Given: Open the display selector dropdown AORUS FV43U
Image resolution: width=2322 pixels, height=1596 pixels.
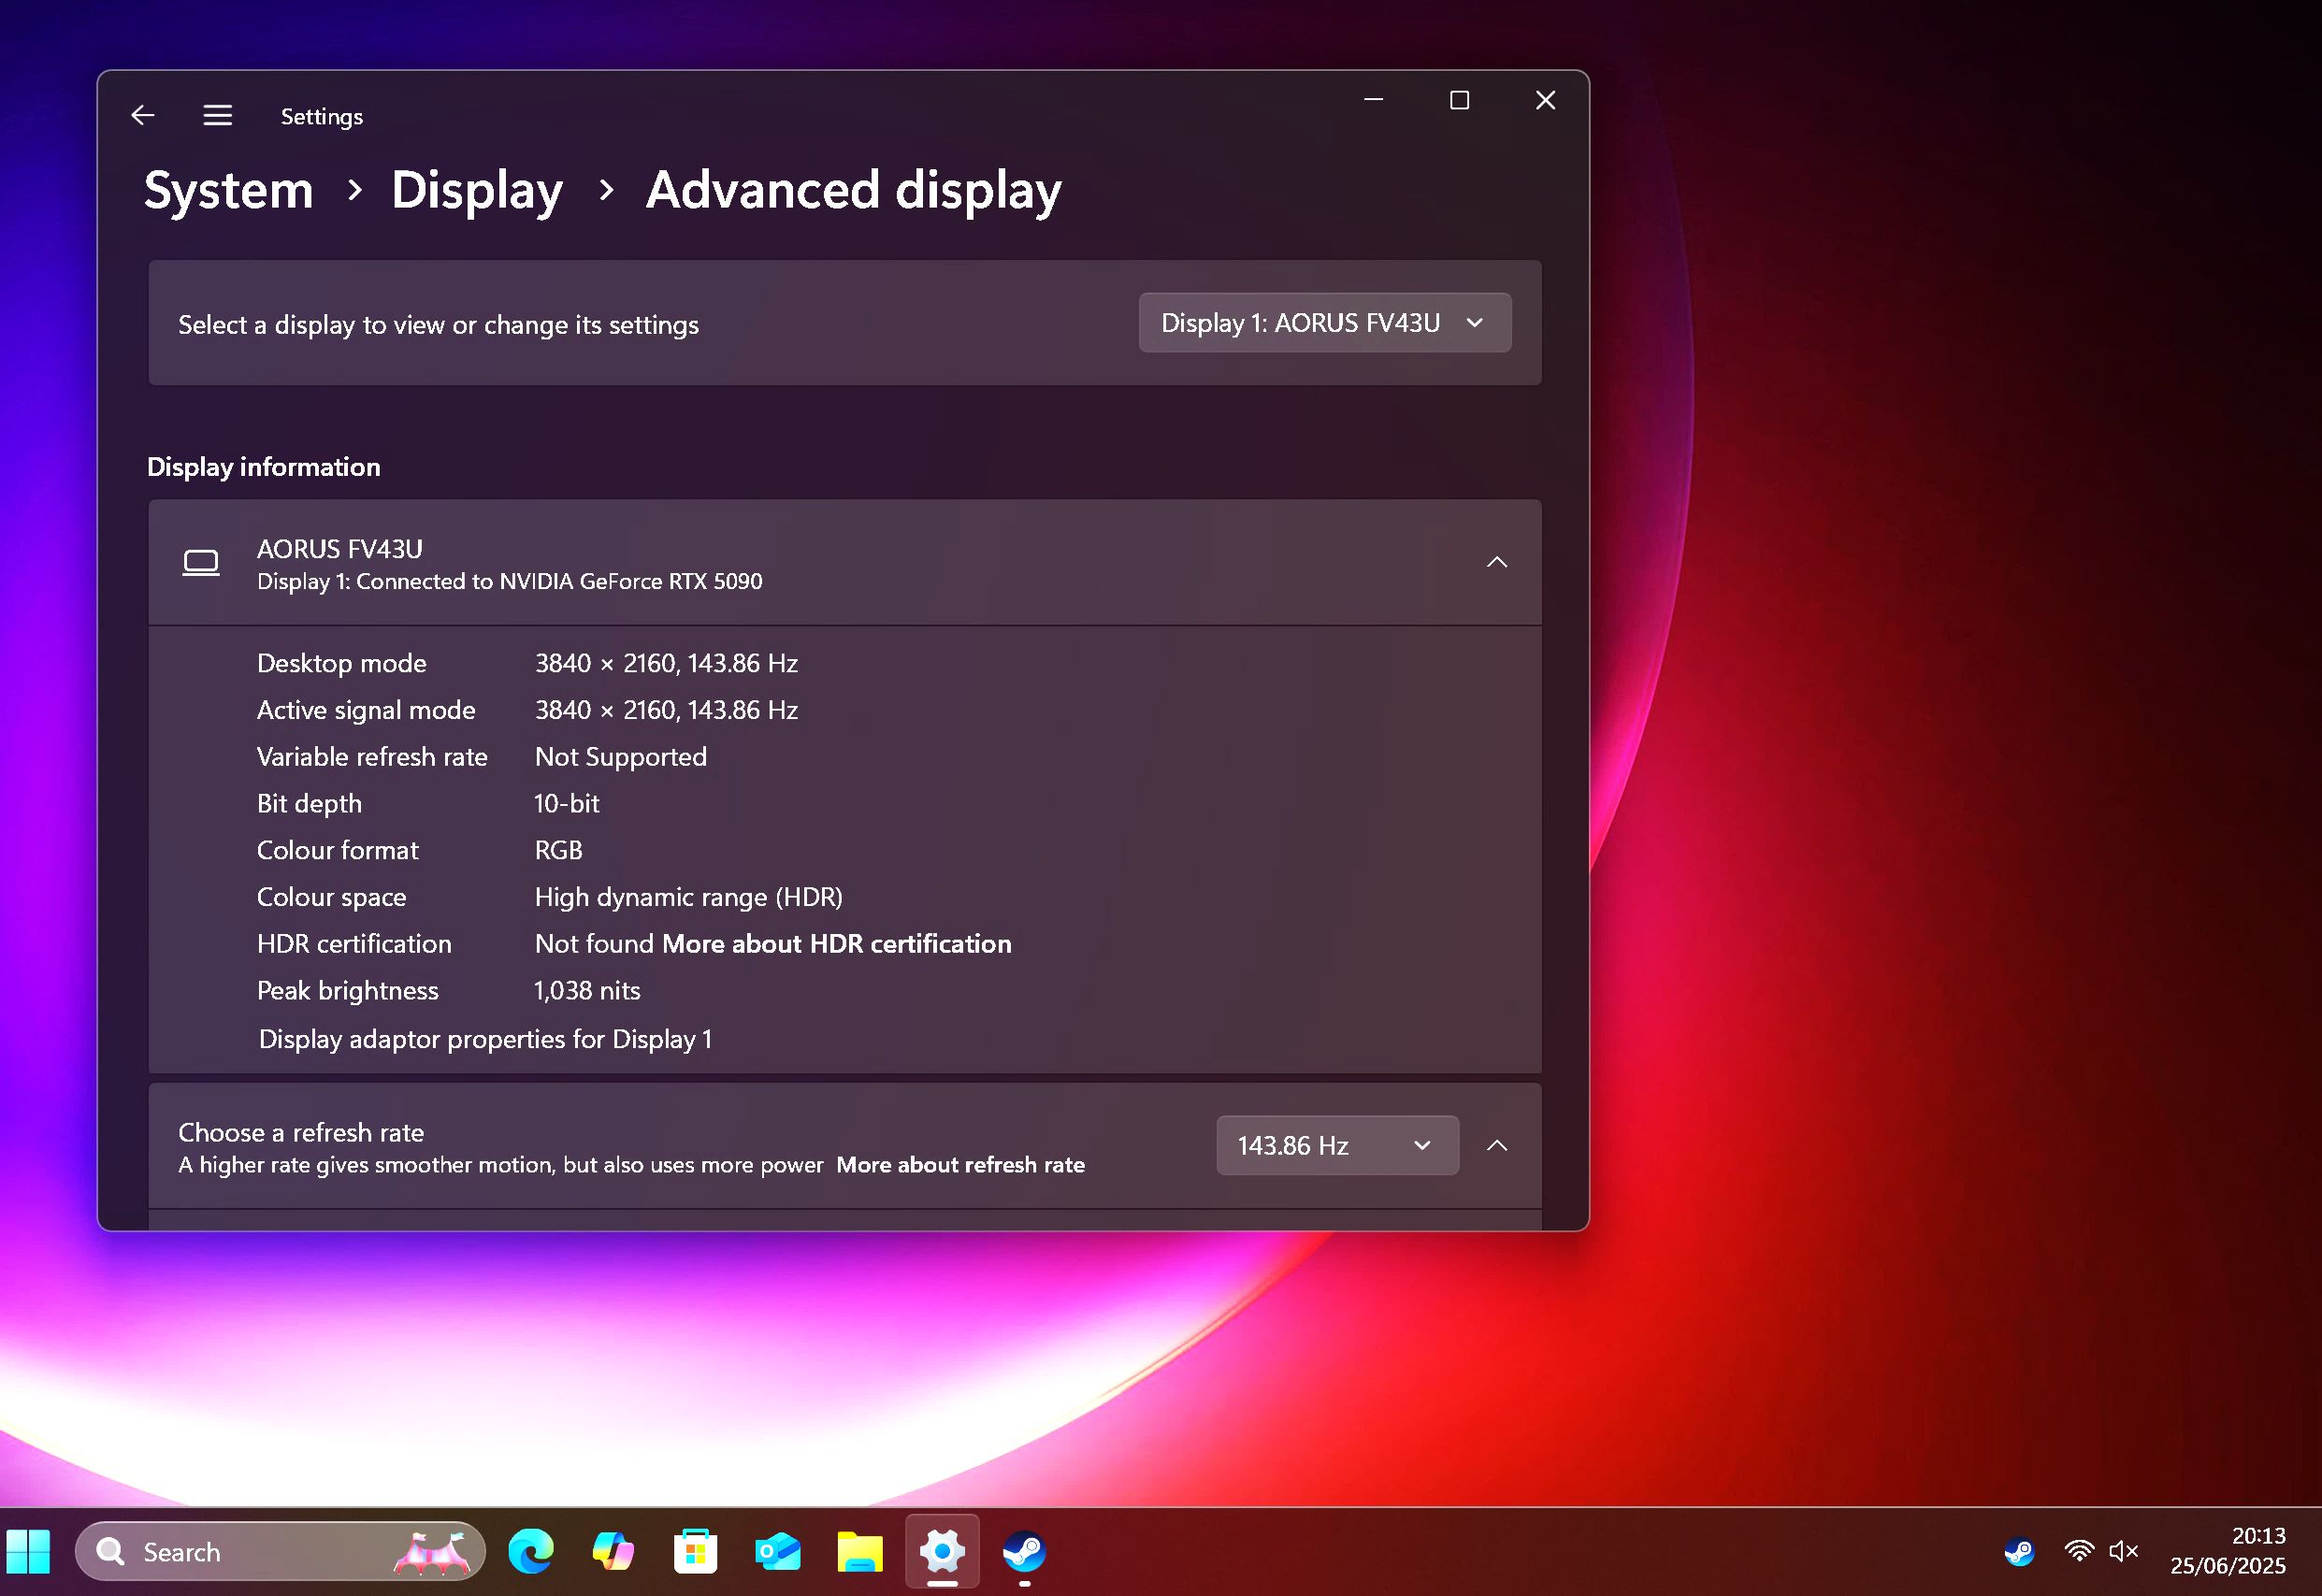Looking at the screenshot, I should point(1324,323).
